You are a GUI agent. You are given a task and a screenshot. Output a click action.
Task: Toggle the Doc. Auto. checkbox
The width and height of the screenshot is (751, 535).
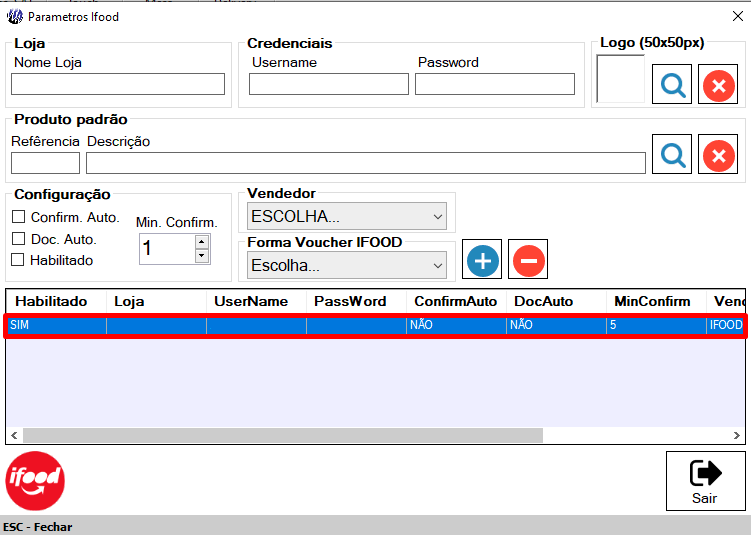click(18, 239)
